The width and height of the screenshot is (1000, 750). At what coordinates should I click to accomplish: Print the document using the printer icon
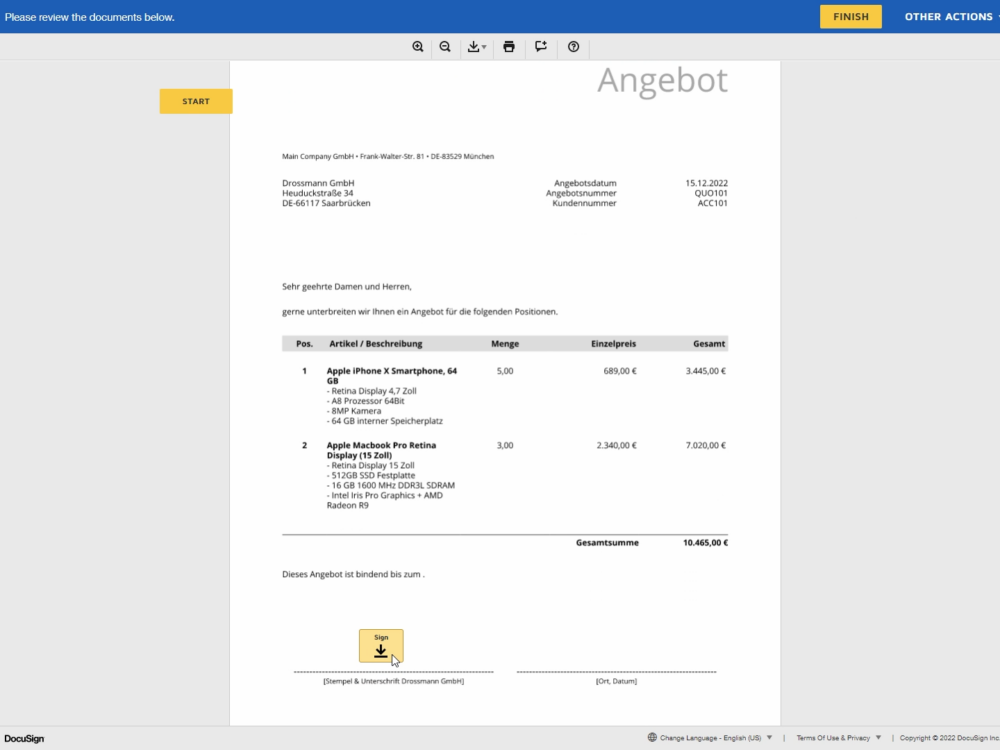(x=509, y=47)
